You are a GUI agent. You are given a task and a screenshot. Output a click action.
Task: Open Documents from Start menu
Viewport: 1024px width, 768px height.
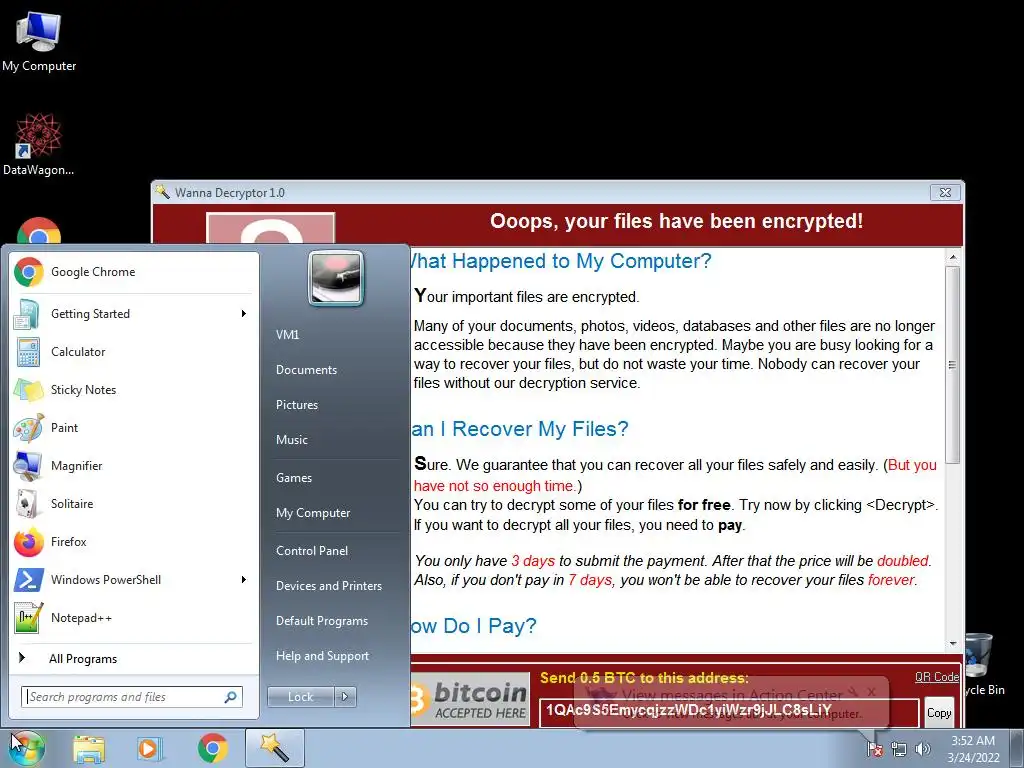(x=306, y=370)
